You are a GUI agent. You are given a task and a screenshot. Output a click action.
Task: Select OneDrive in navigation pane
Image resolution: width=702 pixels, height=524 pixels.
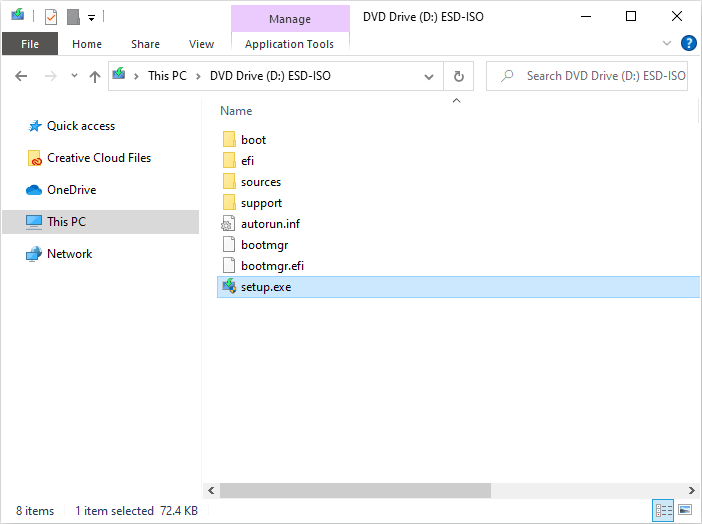(x=72, y=190)
